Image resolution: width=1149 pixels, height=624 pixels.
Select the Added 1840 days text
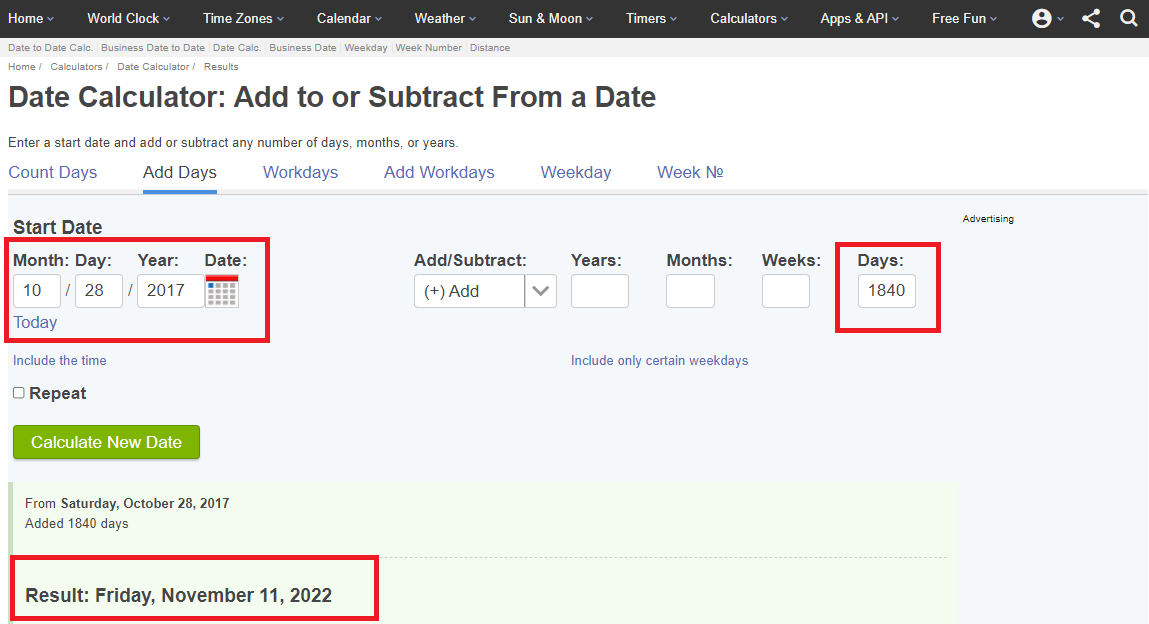pyautogui.click(x=77, y=524)
